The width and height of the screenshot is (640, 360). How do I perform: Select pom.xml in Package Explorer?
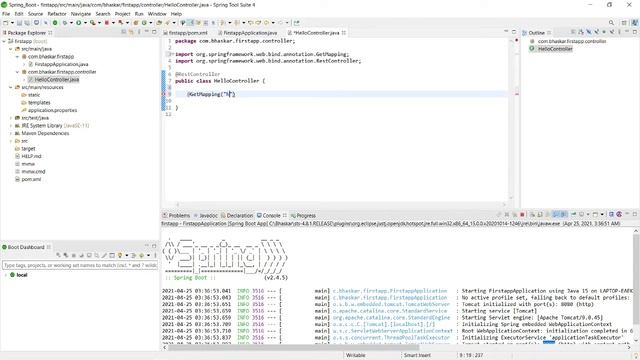[31, 179]
